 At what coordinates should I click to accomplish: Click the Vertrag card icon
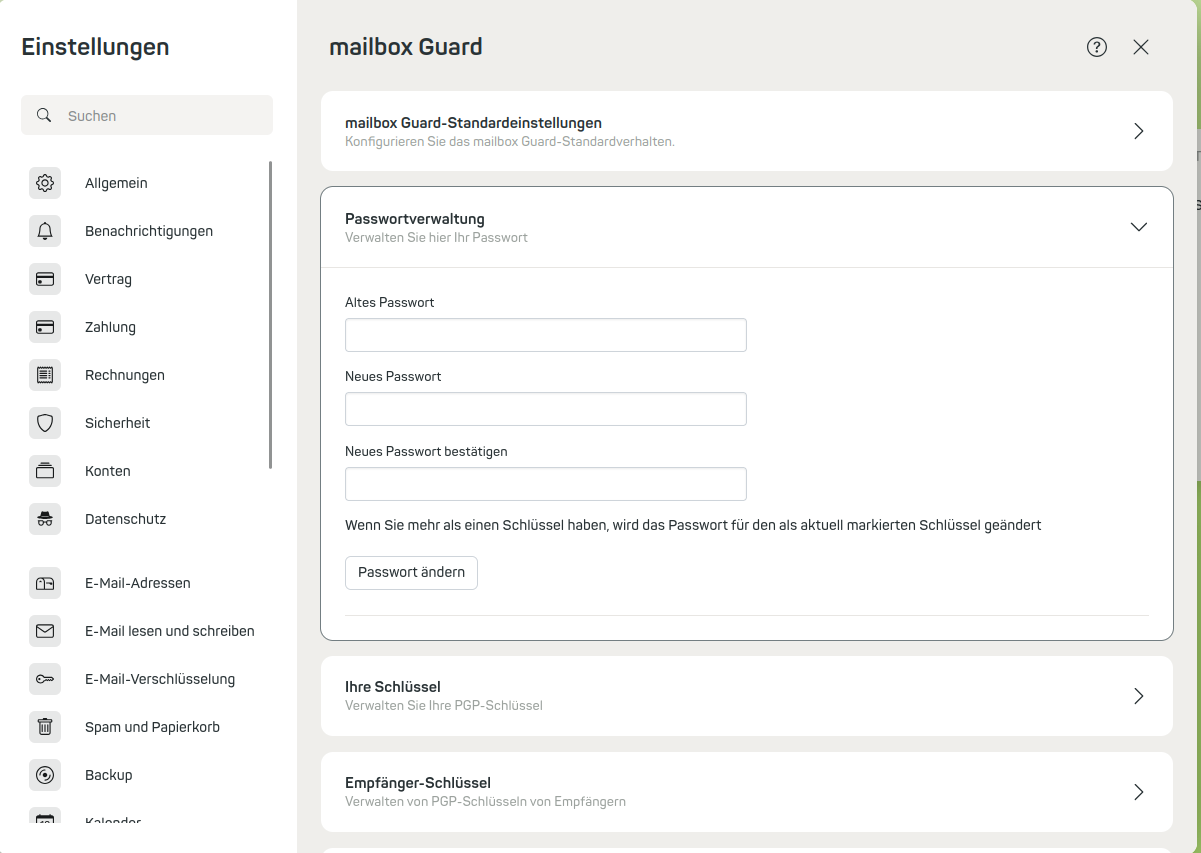45,279
